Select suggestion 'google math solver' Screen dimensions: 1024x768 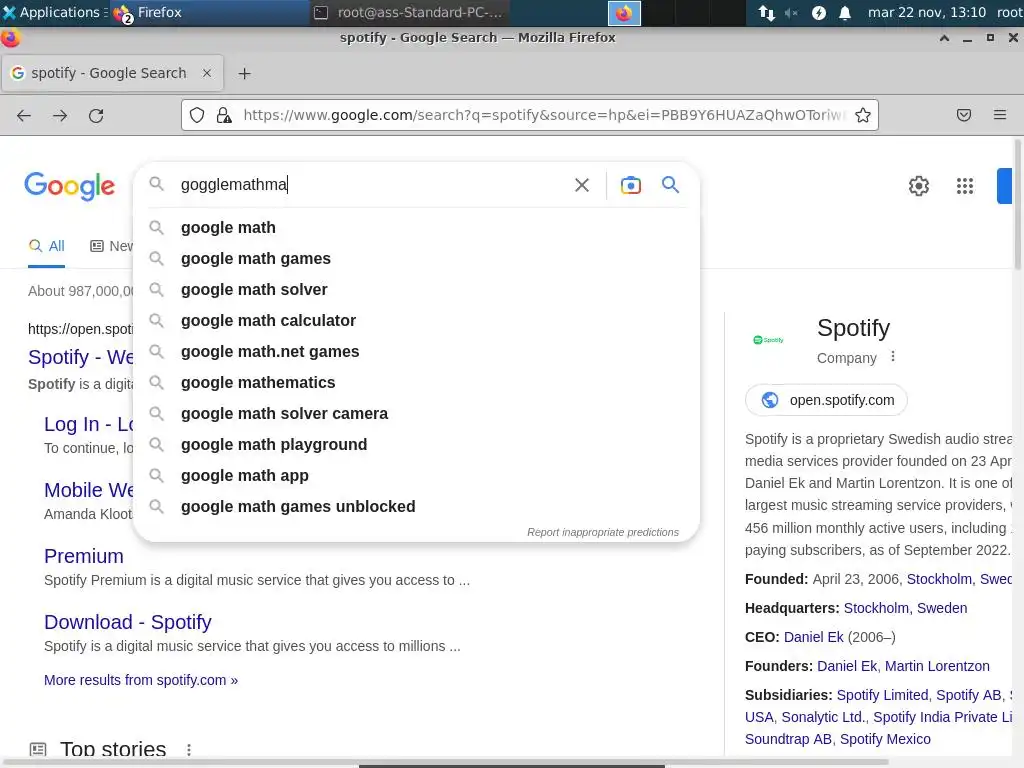point(416,290)
